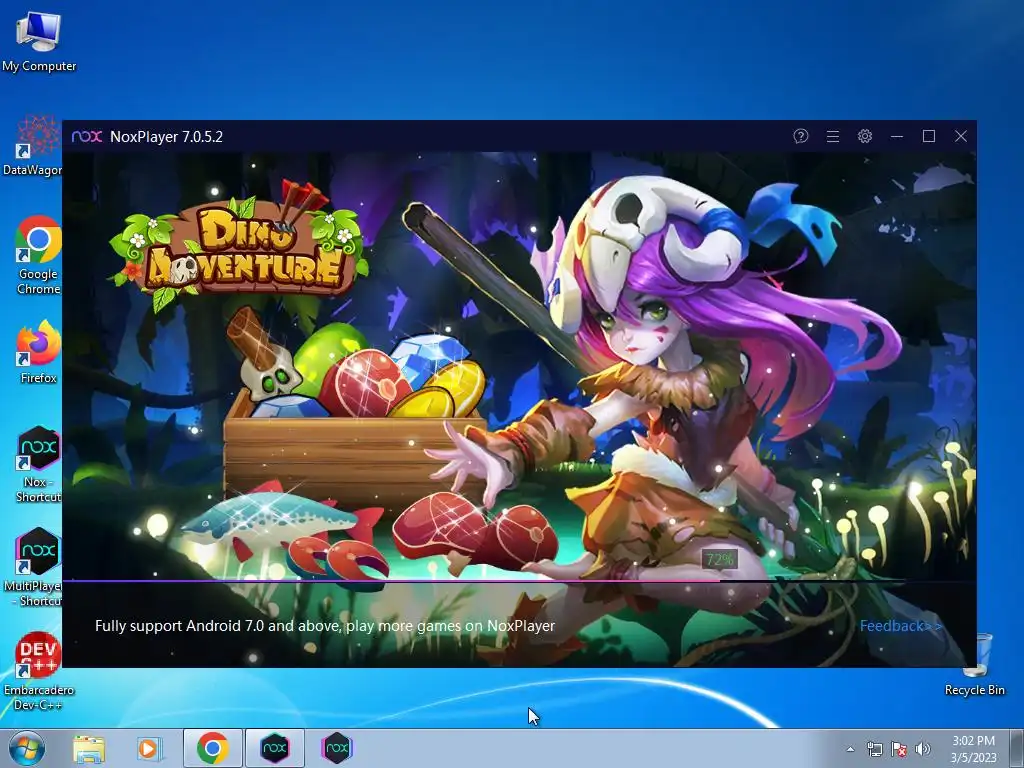
Task: Switch to Chrome in the taskbar
Action: click(213, 748)
